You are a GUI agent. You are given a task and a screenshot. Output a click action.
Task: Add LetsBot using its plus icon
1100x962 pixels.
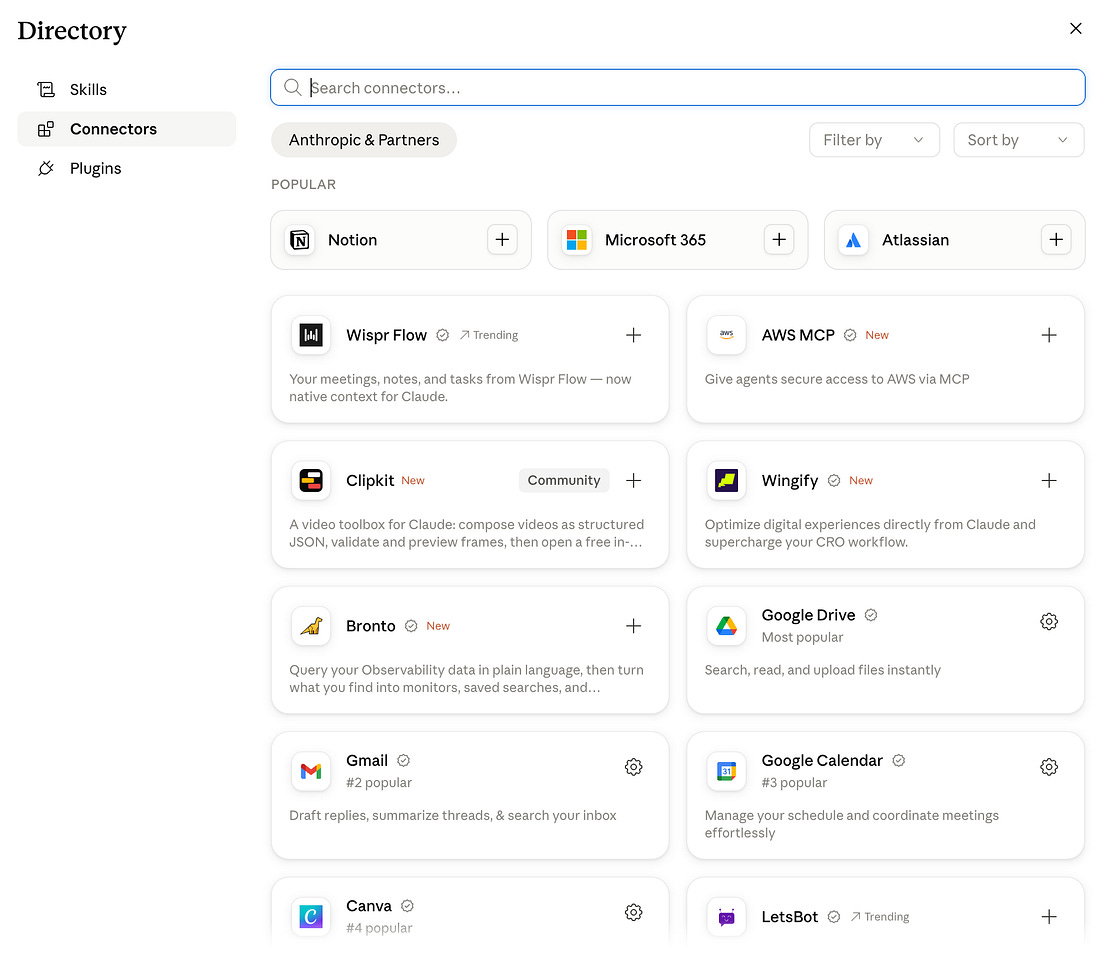pos(1049,916)
